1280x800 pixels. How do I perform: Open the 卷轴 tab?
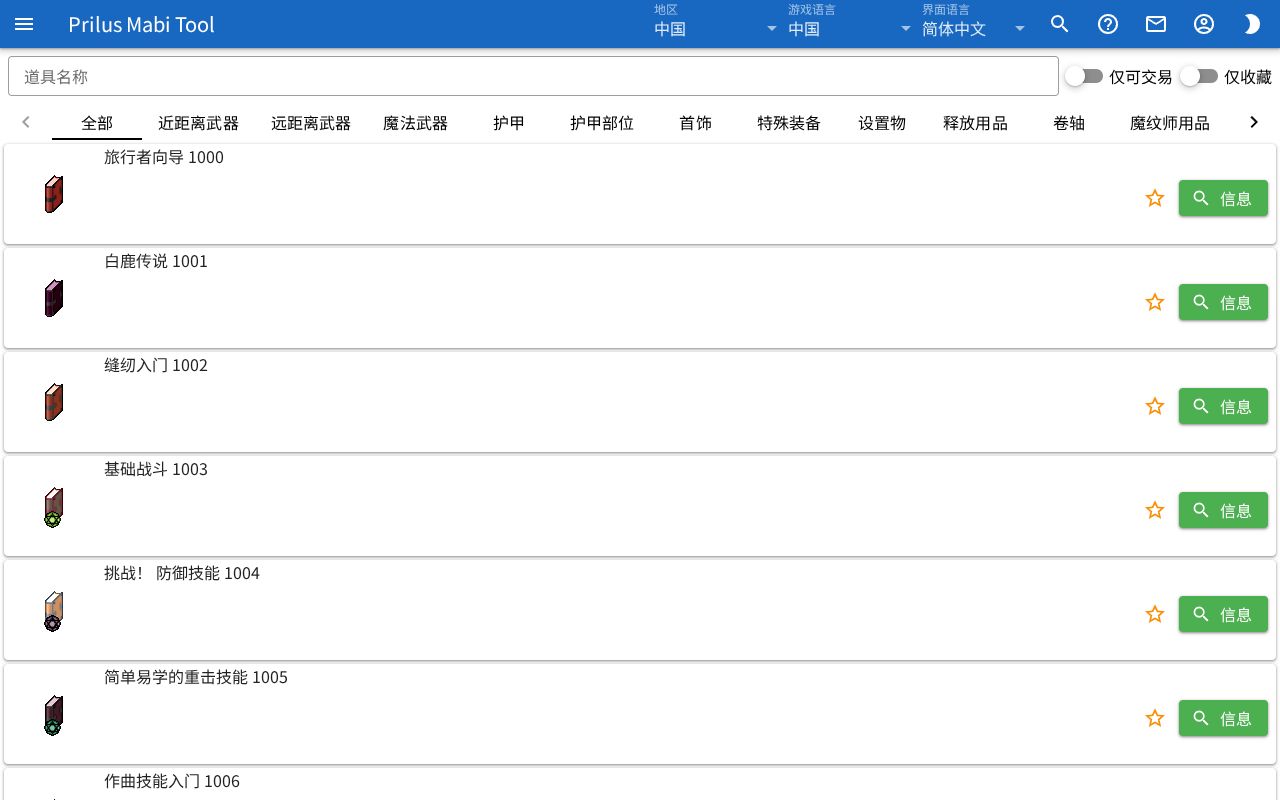[x=1069, y=123]
